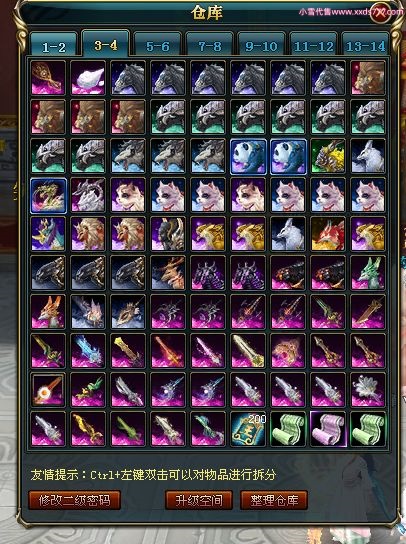406x544 pixels.
Task: Click the green dragon head icon
Action: pyautogui.click(x=368, y=273)
